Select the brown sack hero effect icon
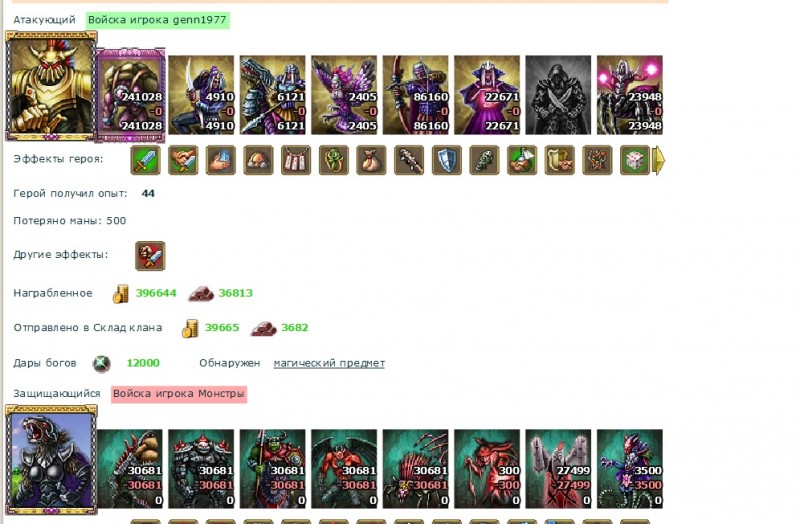 pos(371,160)
